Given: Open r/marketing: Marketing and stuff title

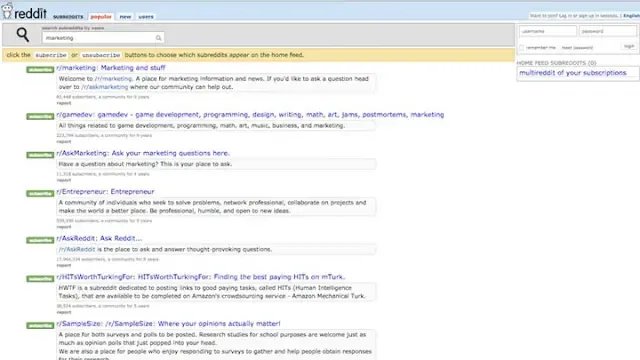Looking at the screenshot, I should coord(111,68).
